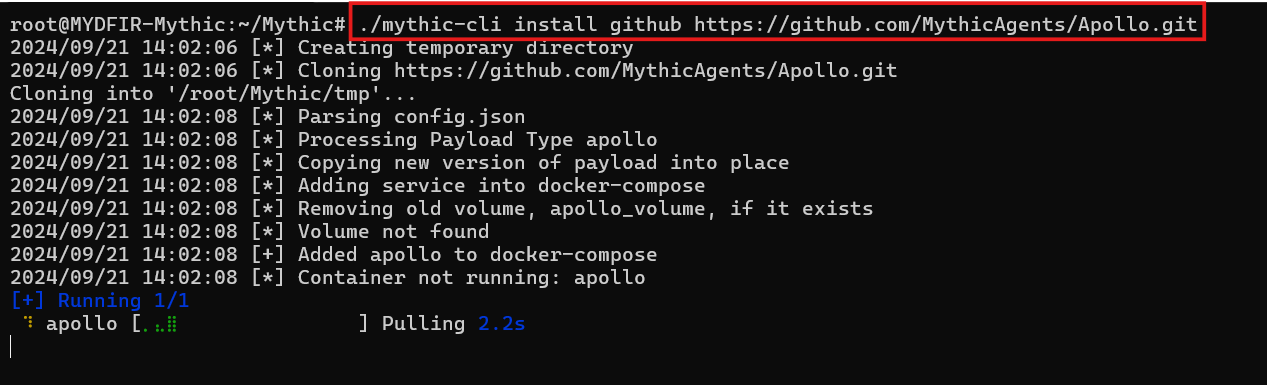Click the cloned repository URL in log
Screen dimensions: 1267x385
pos(645,71)
